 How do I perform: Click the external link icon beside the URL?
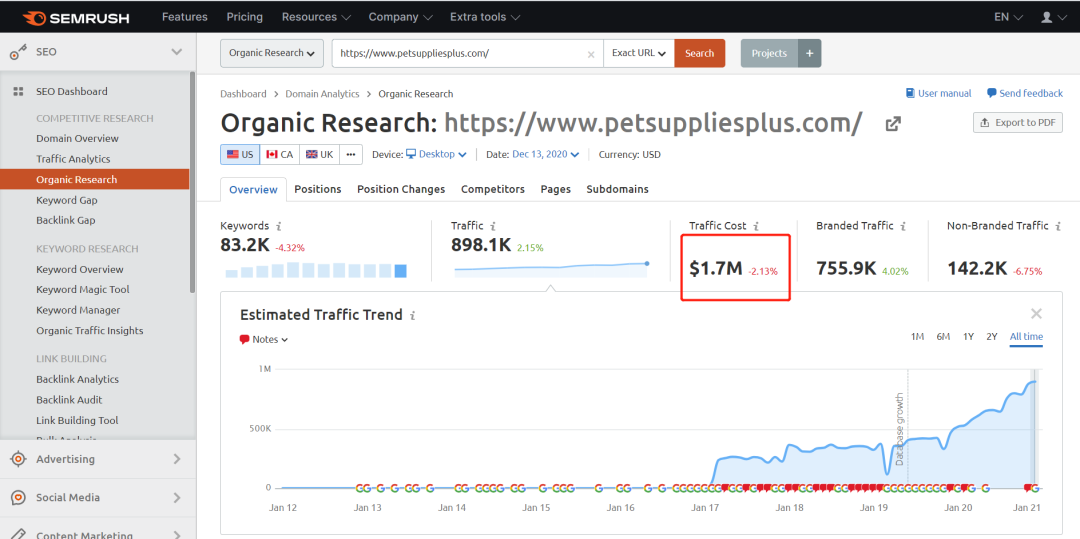(893, 123)
